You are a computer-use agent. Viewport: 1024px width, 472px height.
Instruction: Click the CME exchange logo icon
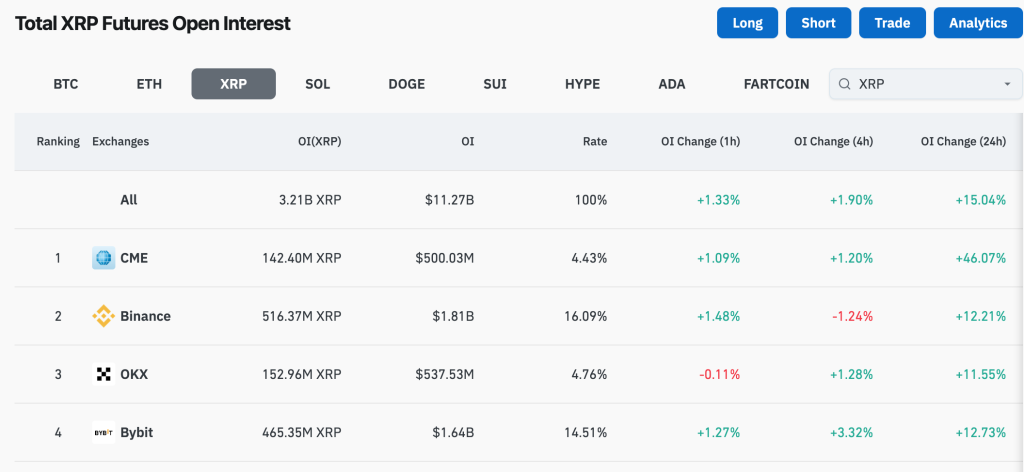[103, 258]
